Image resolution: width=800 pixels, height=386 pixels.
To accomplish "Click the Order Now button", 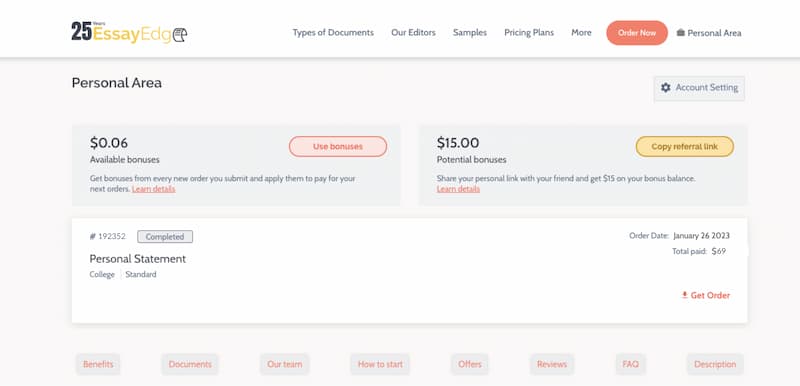I will tap(637, 33).
